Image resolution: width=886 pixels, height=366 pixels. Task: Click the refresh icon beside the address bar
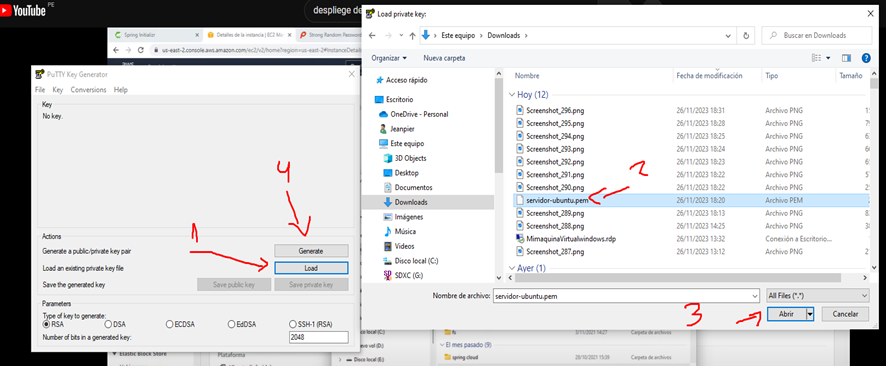point(746,35)
